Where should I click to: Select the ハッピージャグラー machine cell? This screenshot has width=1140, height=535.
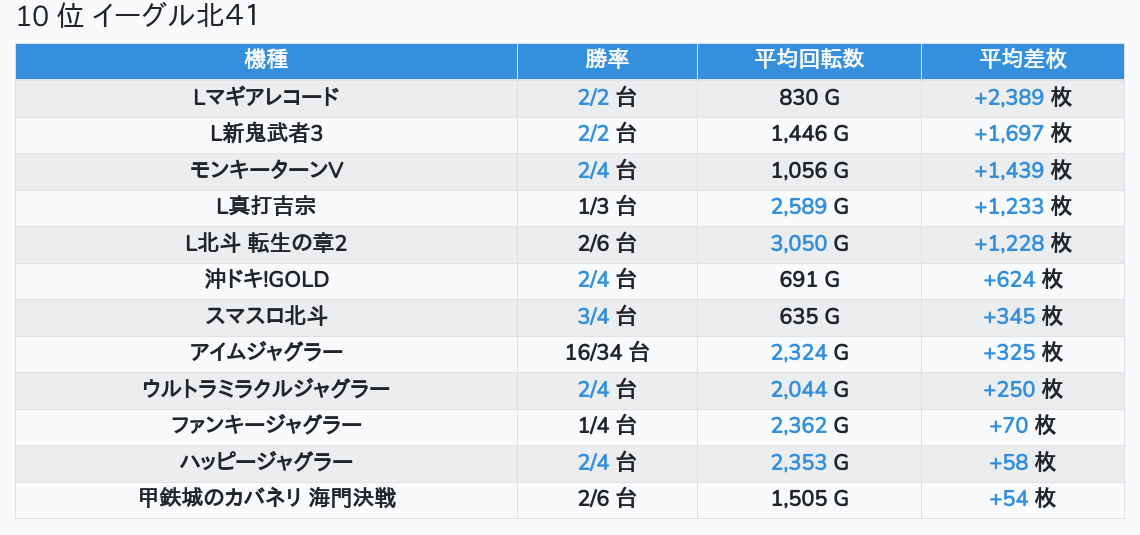[x=266, y=463]
